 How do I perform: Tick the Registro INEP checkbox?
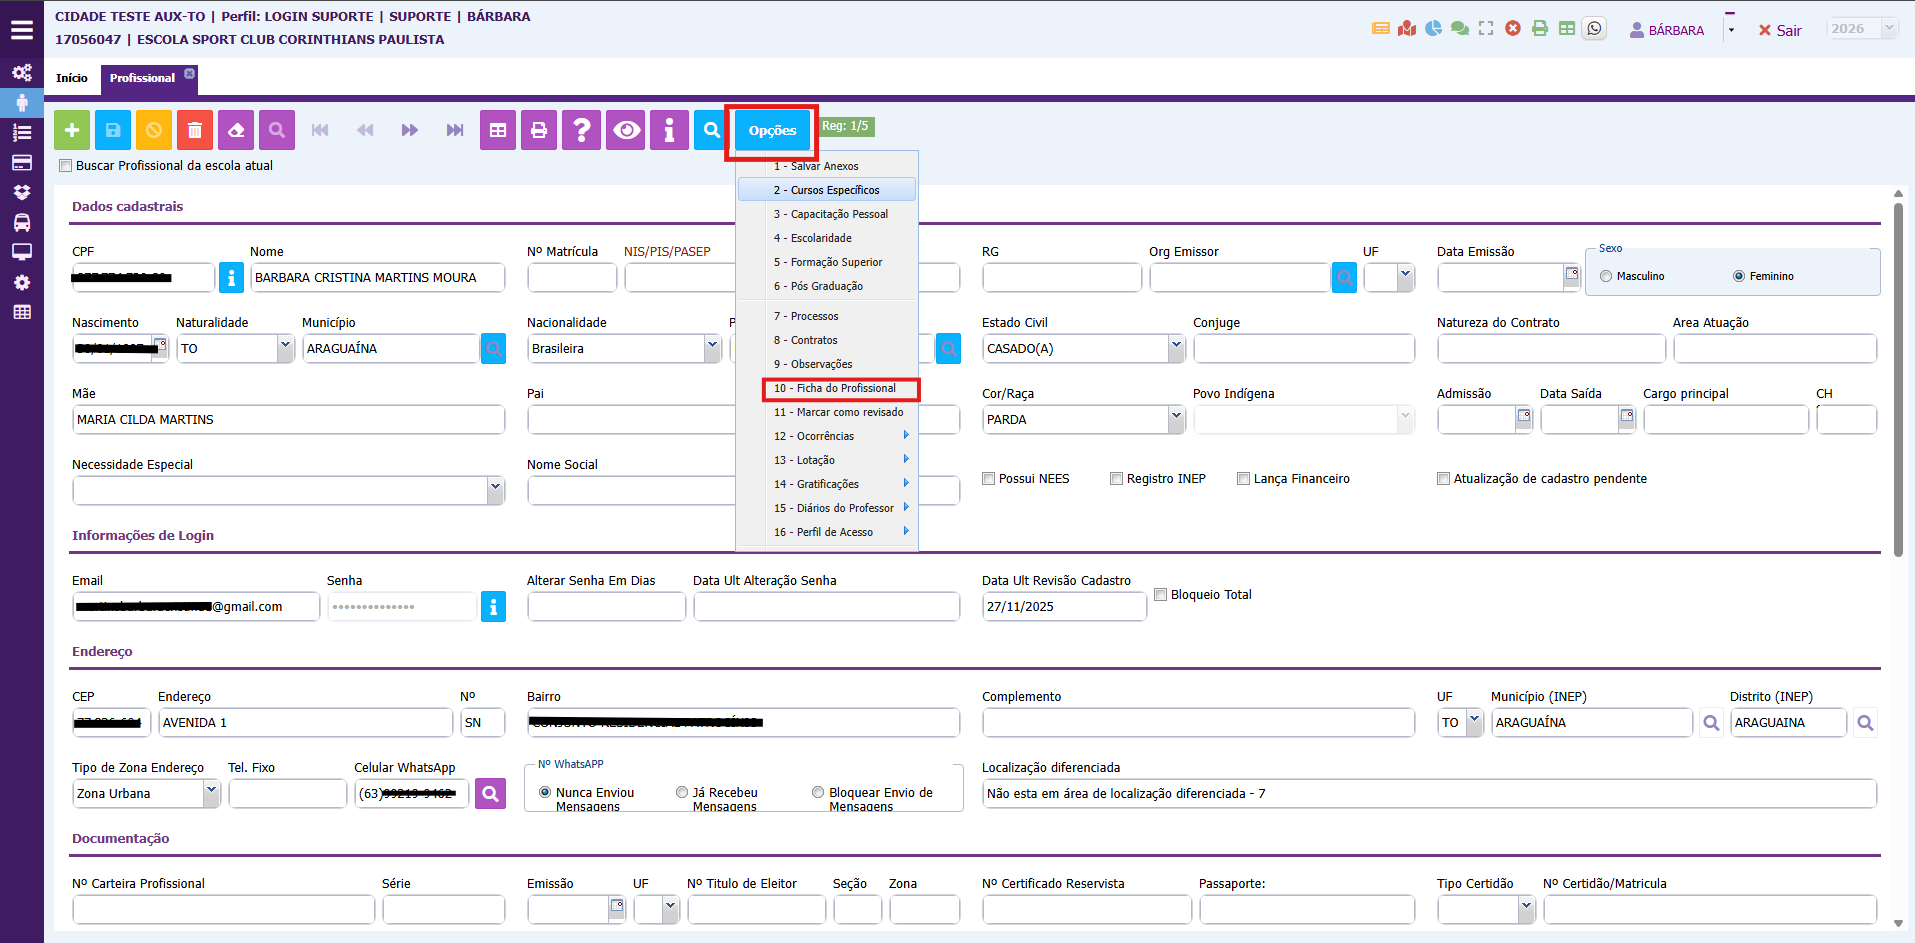point(1116,479)
